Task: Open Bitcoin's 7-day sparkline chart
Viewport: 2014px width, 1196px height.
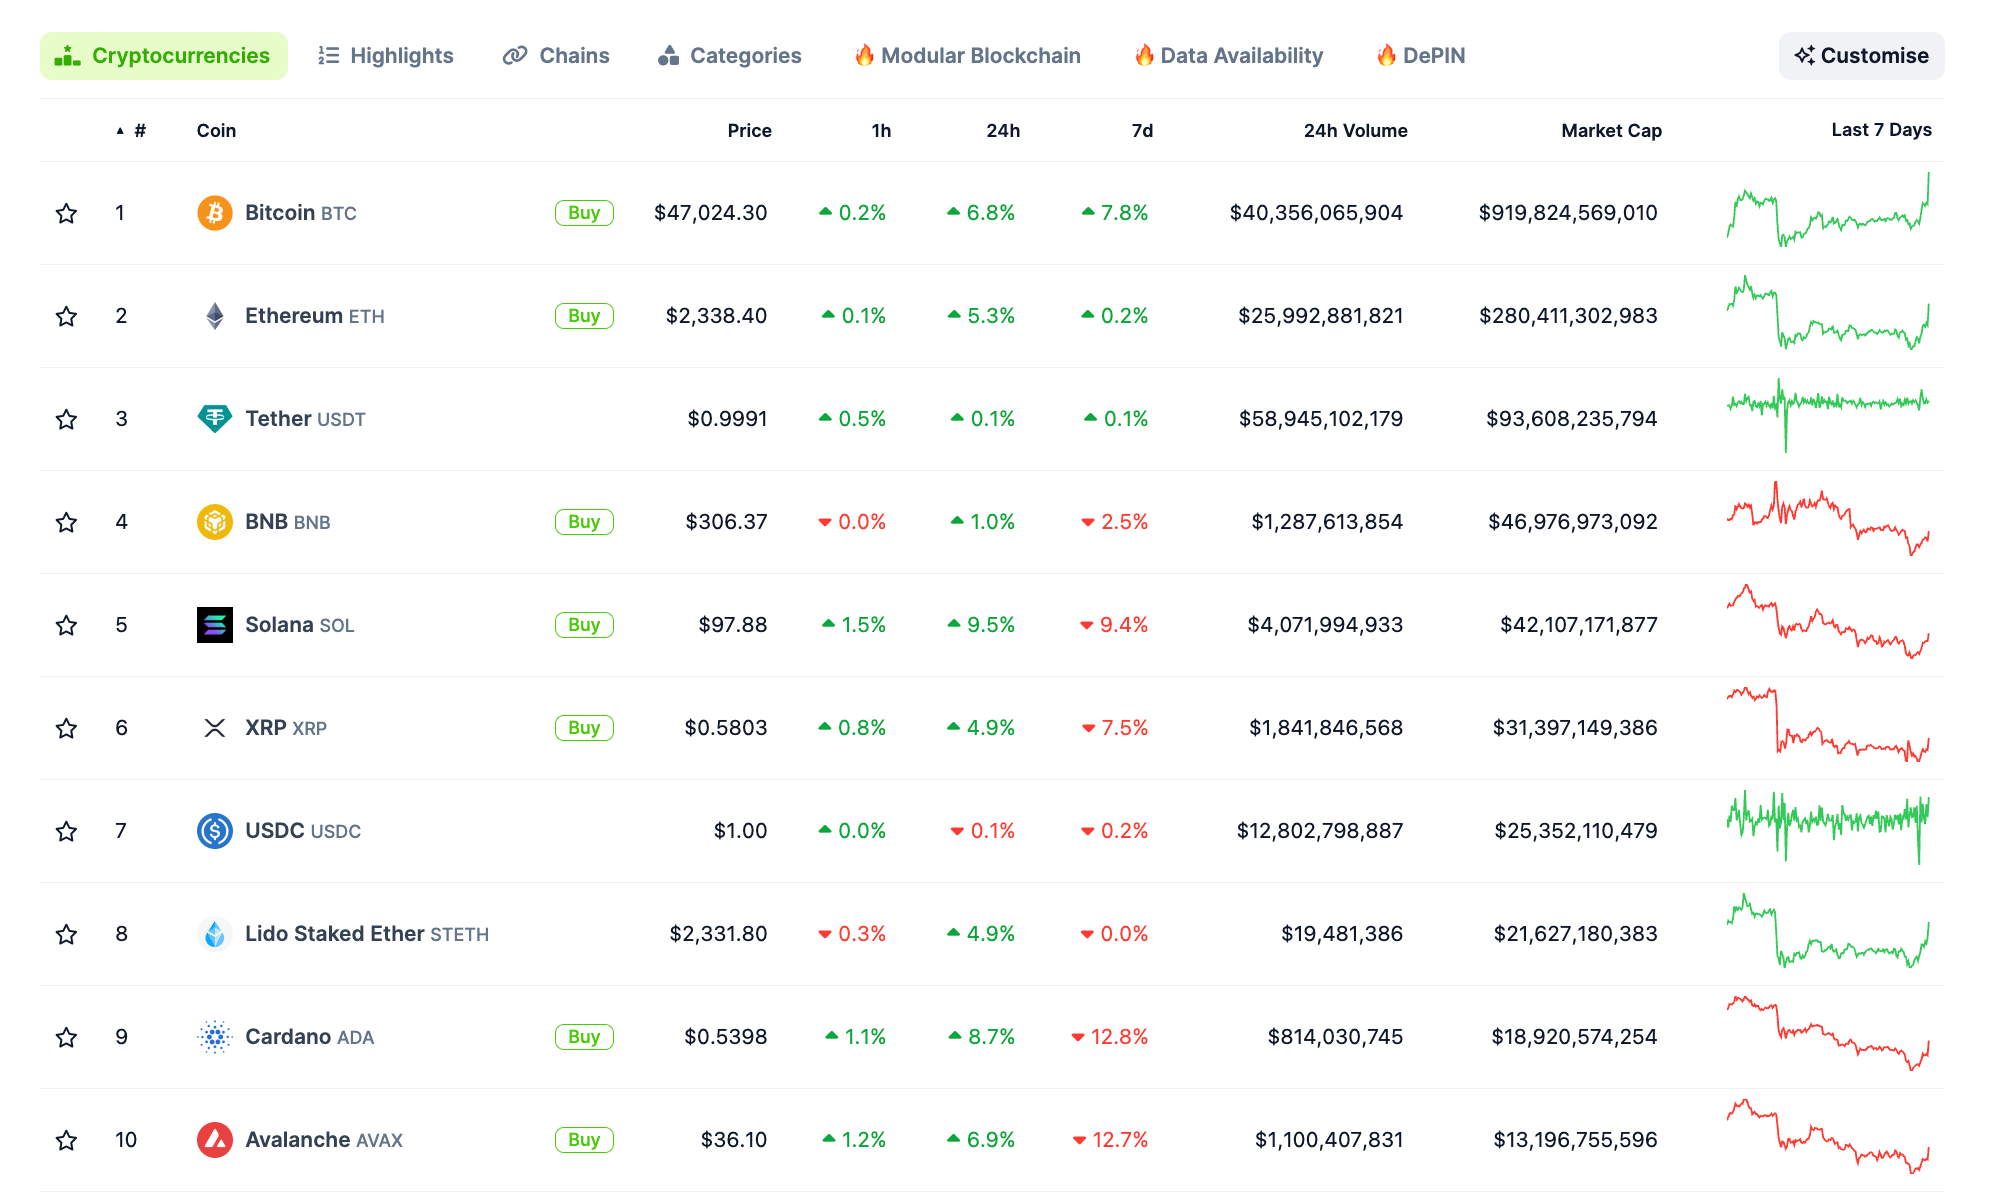Action: (1828, 210)
